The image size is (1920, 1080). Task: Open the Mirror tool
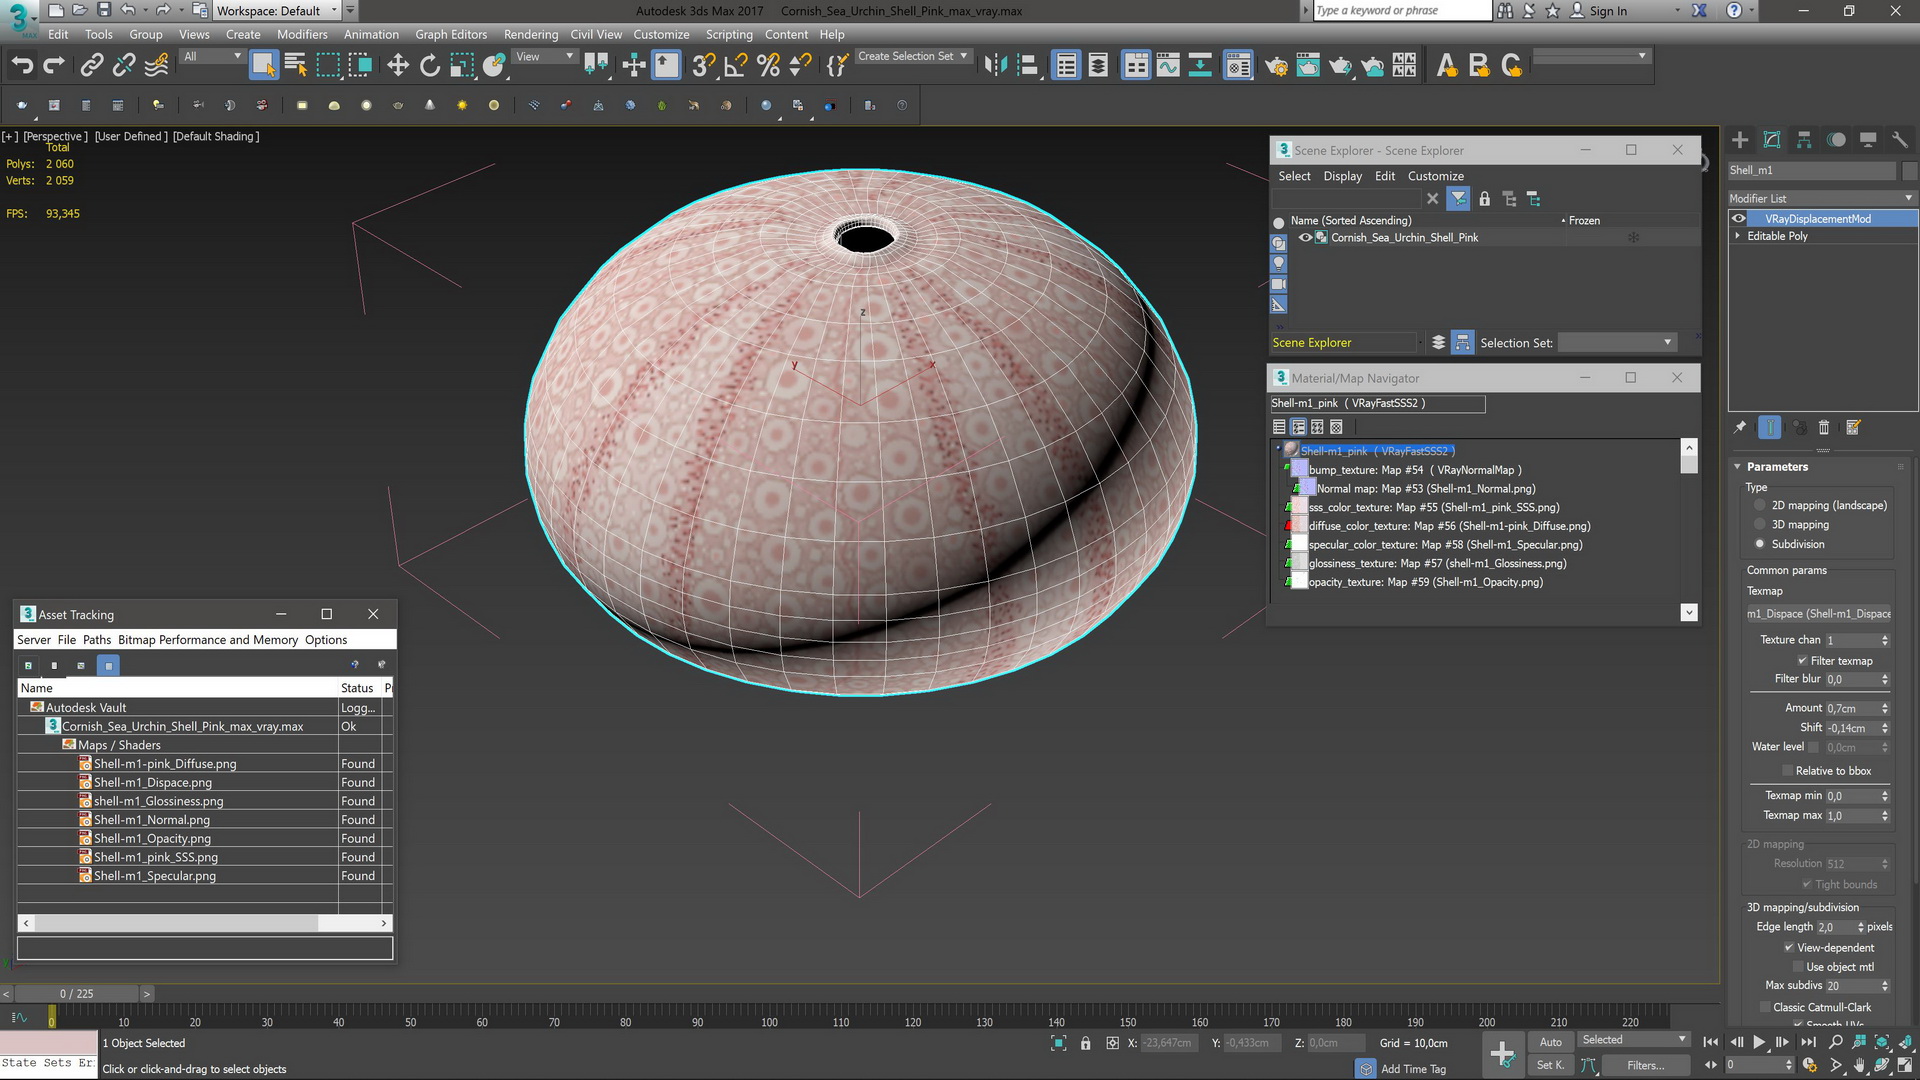(994, 66)
